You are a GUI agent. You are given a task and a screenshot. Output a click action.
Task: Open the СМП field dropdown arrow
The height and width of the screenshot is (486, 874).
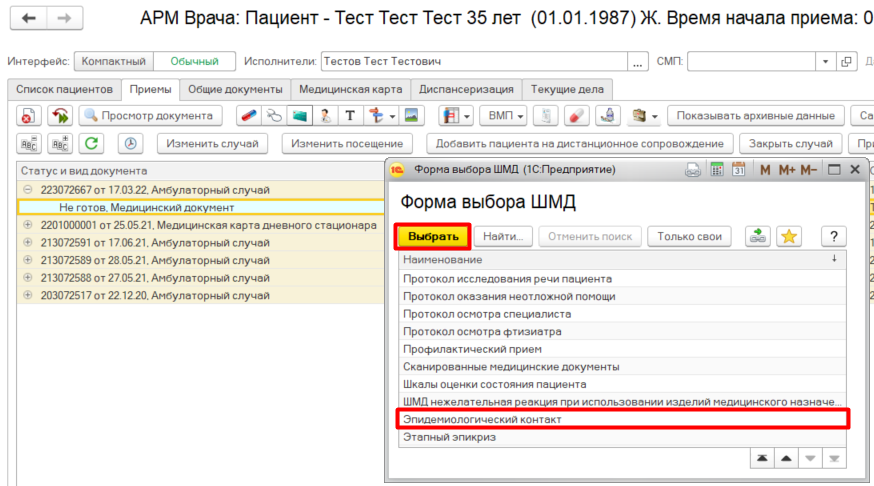point(825,62)
